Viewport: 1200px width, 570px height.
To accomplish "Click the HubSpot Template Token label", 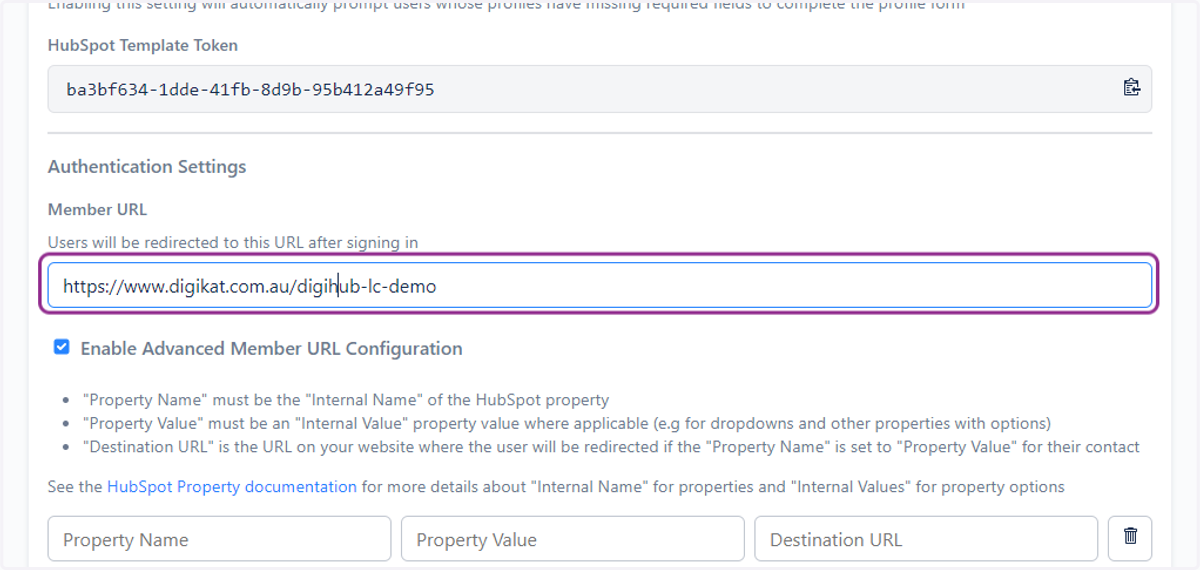I will 143,45.
